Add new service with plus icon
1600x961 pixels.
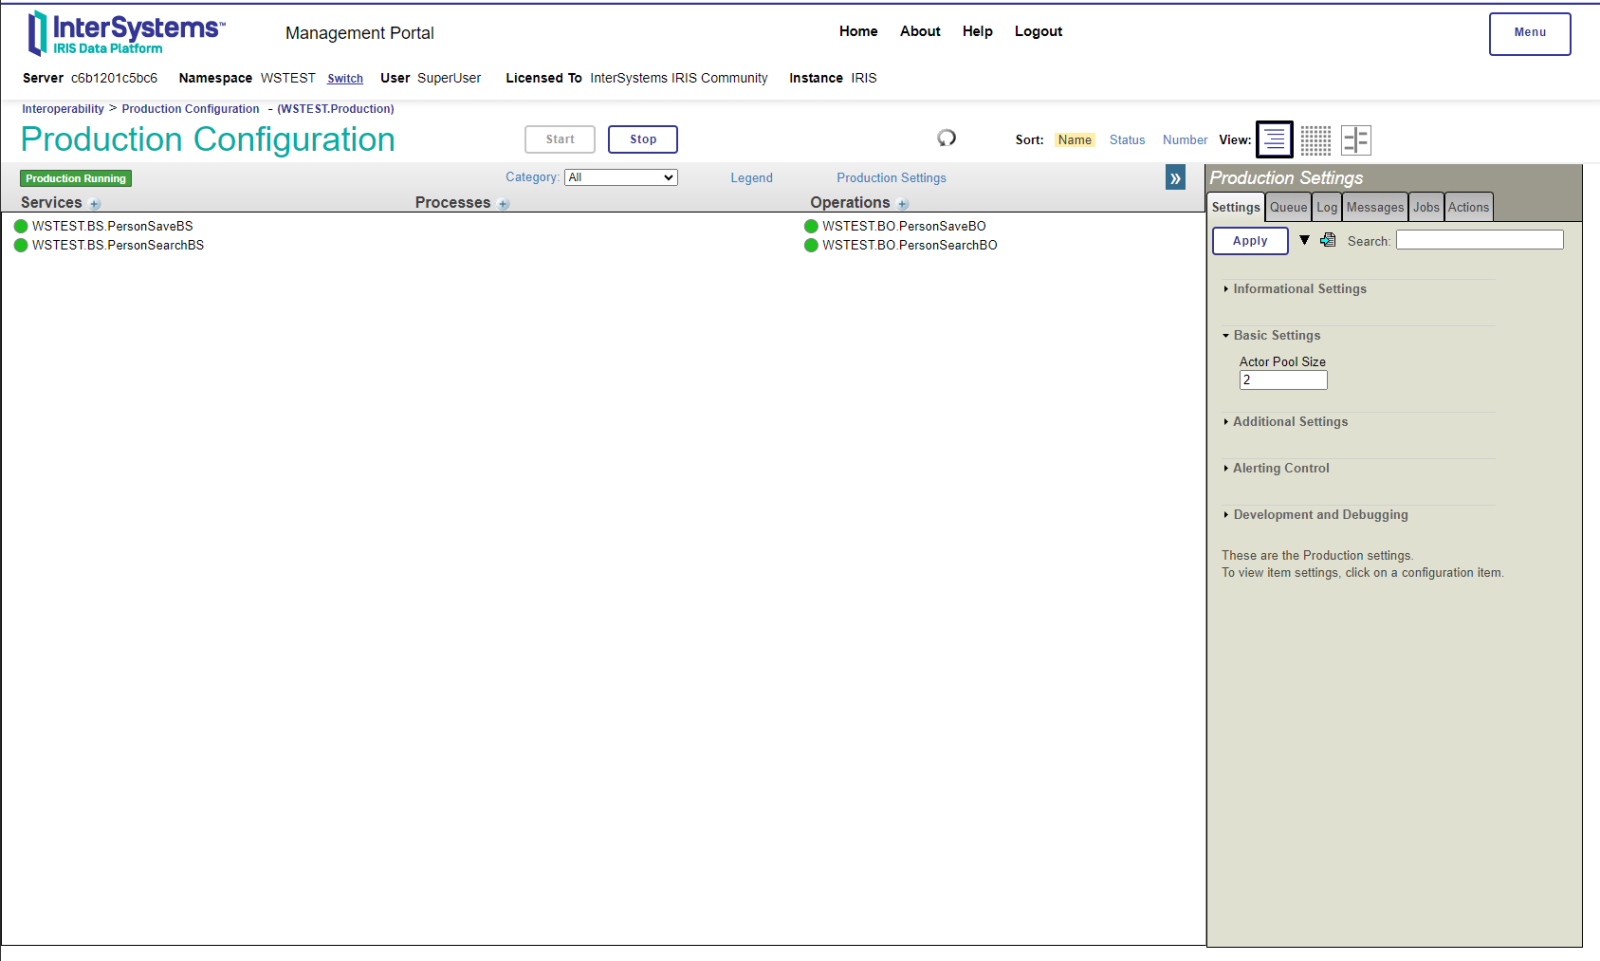tap(95, 204)
